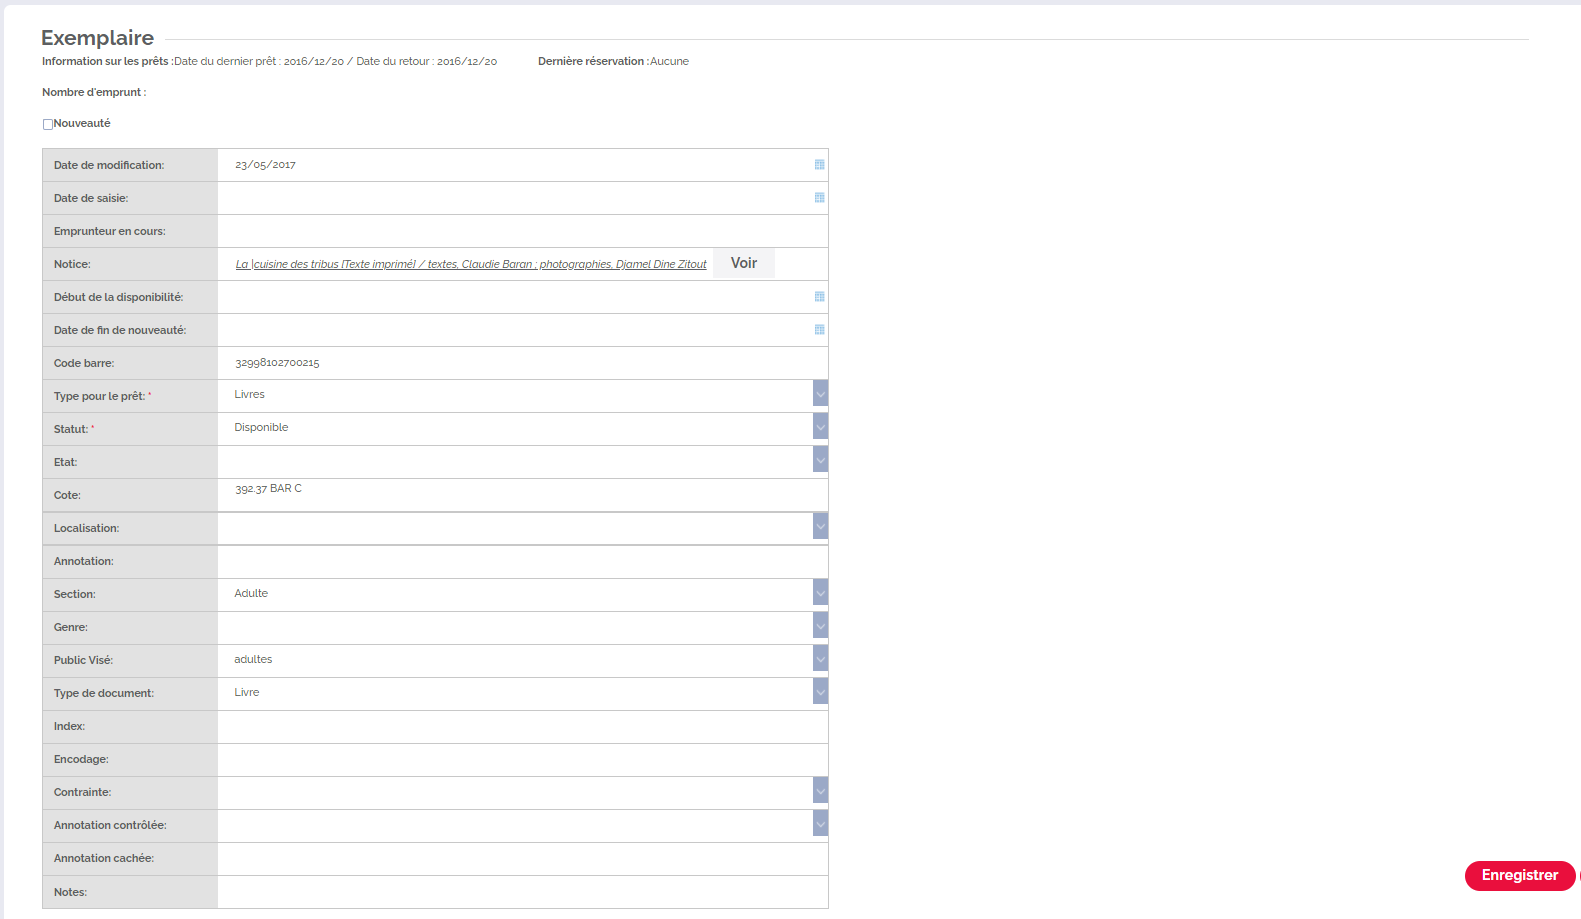The image size is (1581, 919).
Task: Click the Information sur les prêts label
Action: [107, 61]
